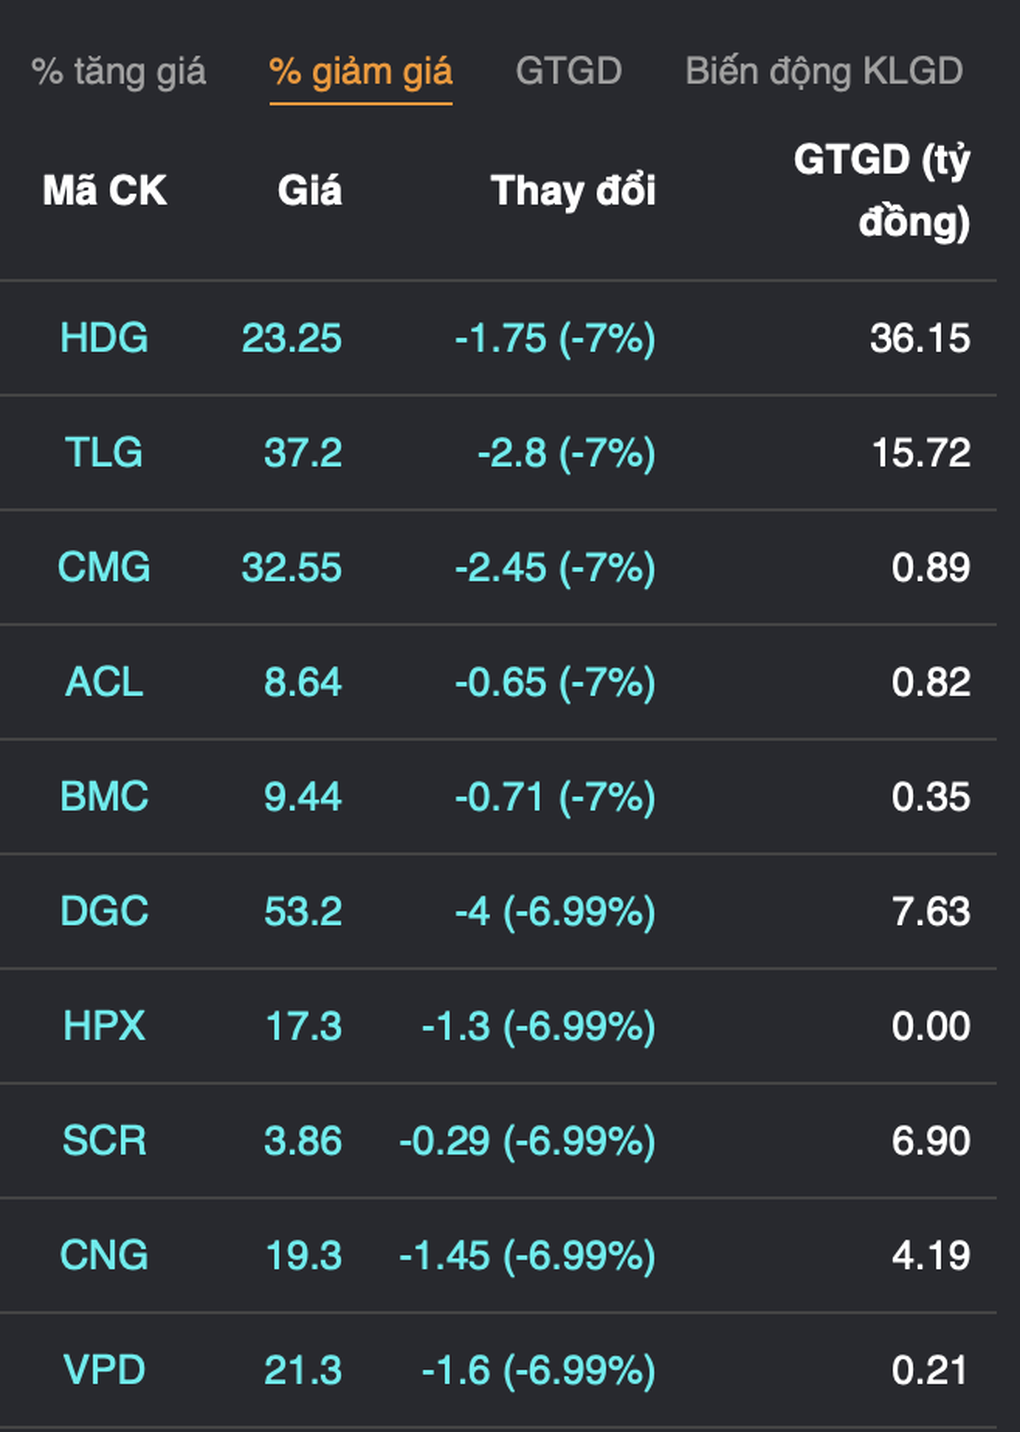Click HDG's 36.15 trading value cell

click(x=919, y=338)
